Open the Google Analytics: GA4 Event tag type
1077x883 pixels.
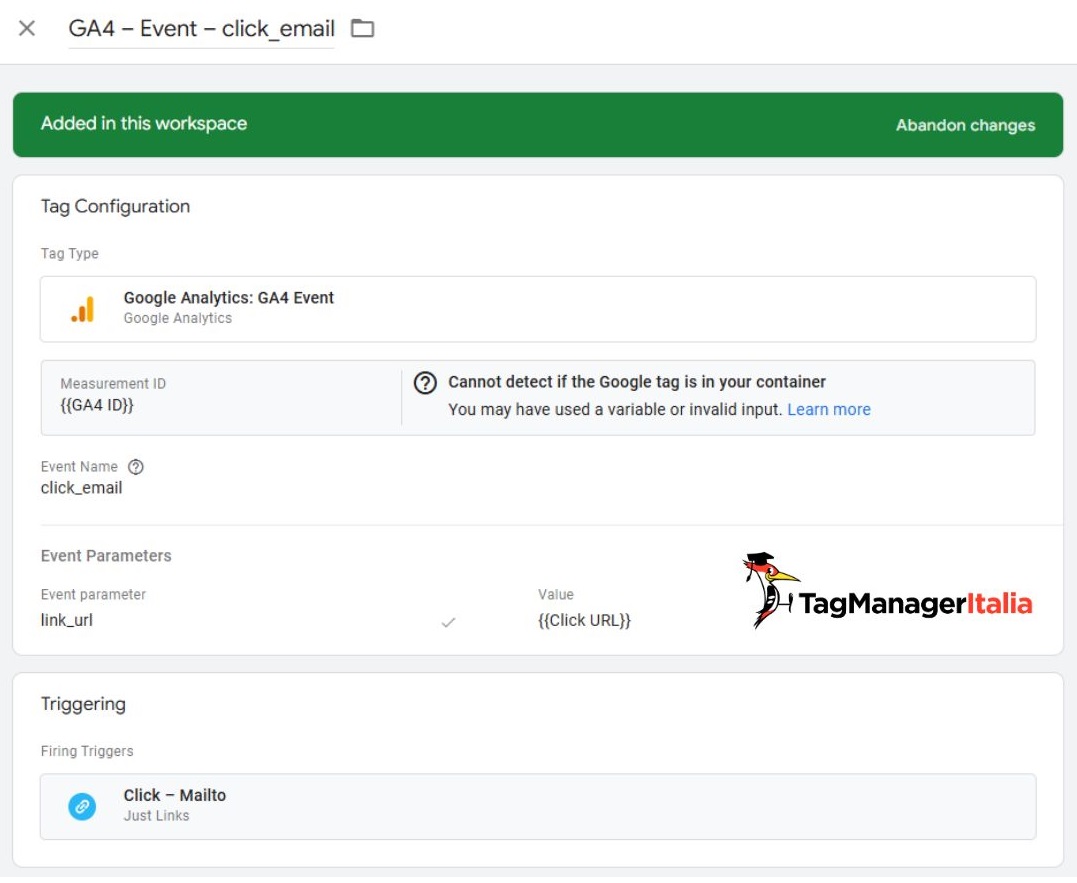538,310
